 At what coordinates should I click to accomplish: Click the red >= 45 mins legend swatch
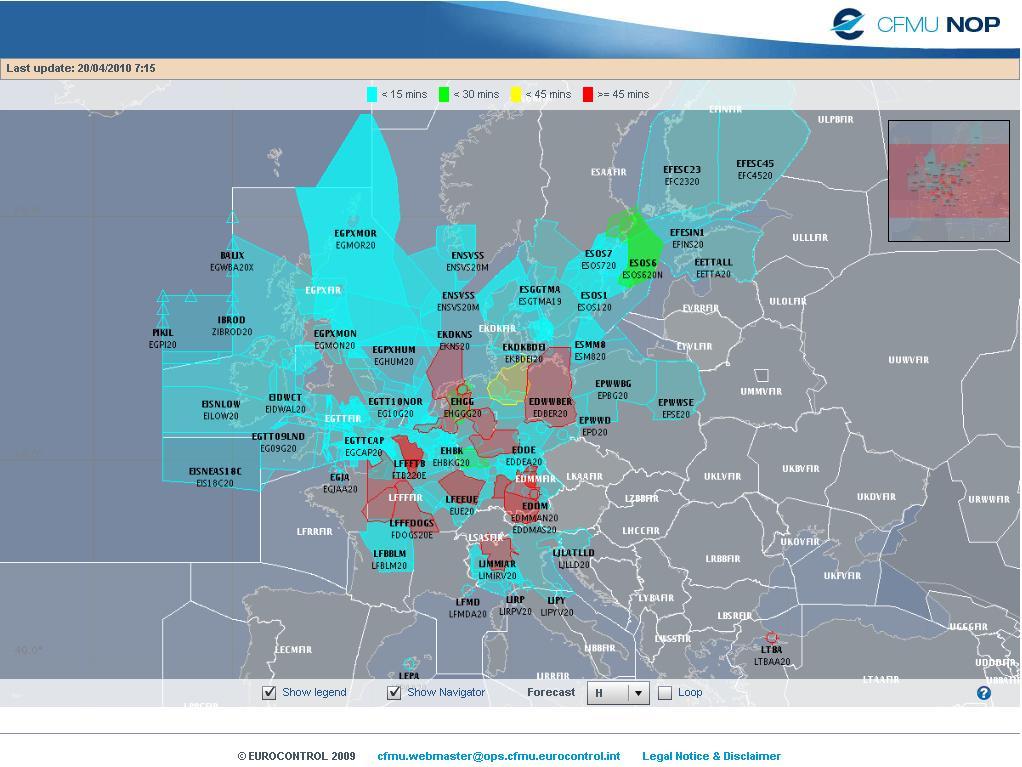[x=588, y=94]
